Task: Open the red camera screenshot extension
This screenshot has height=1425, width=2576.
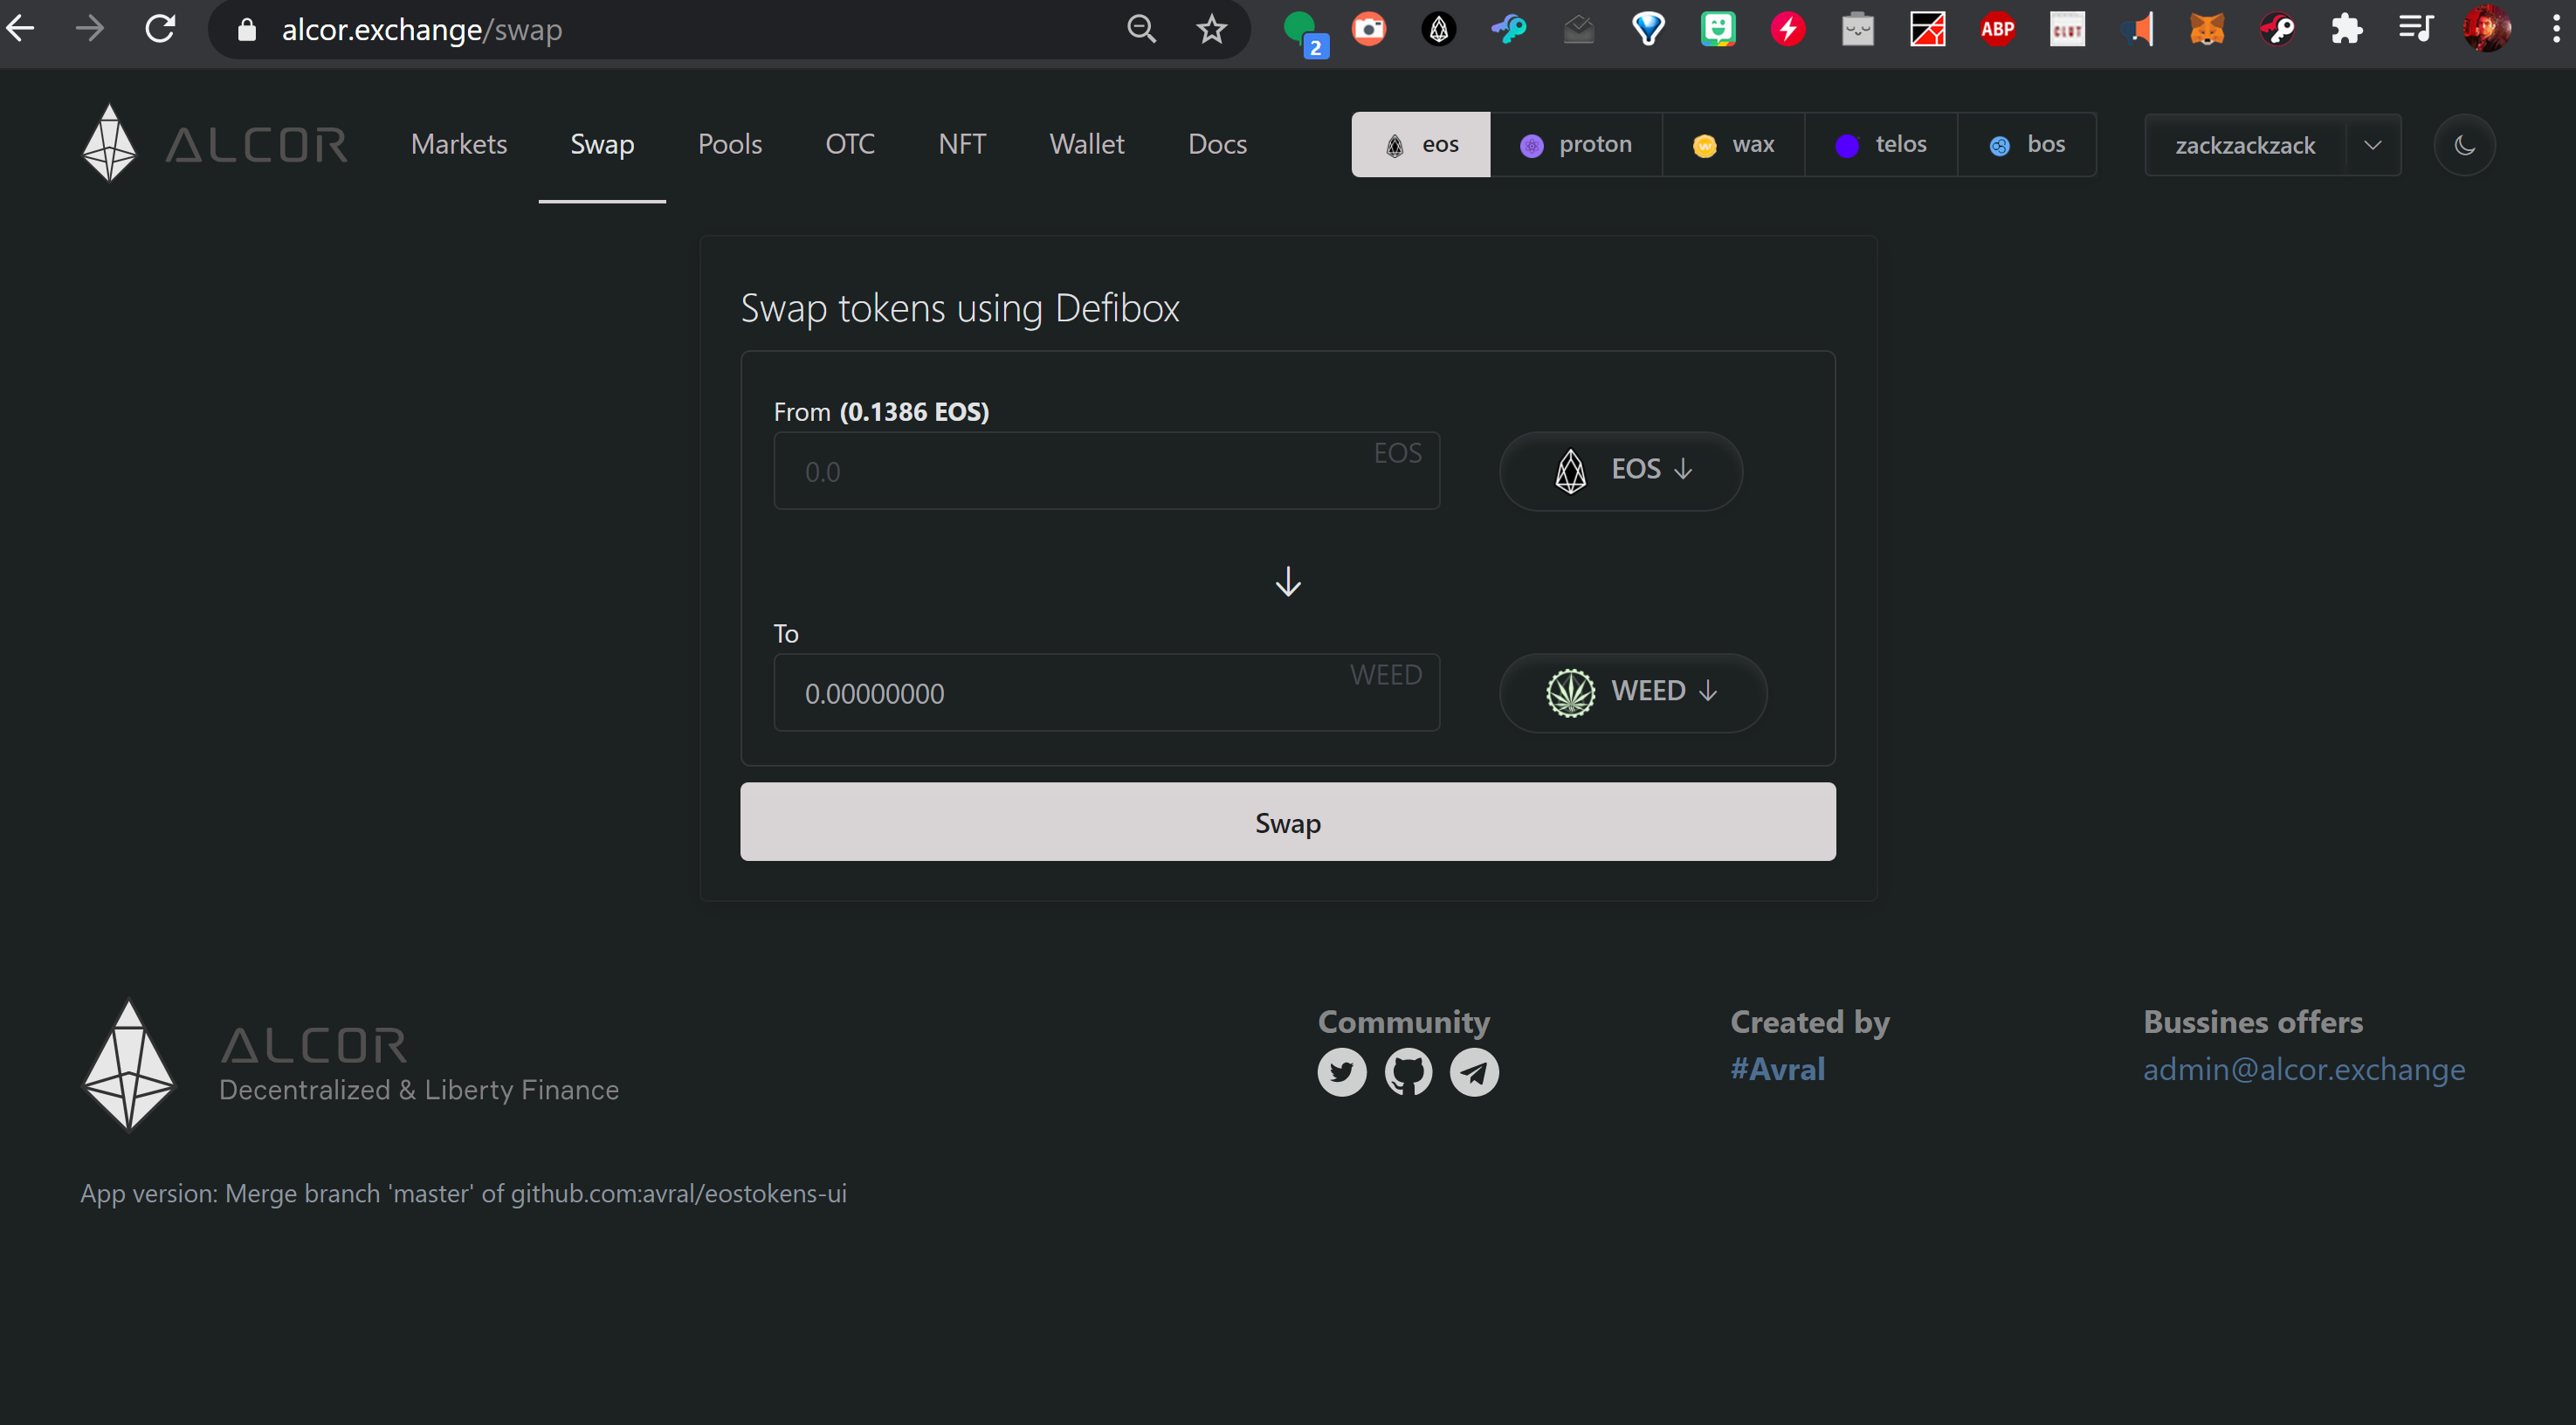Action: [1369, 29]
